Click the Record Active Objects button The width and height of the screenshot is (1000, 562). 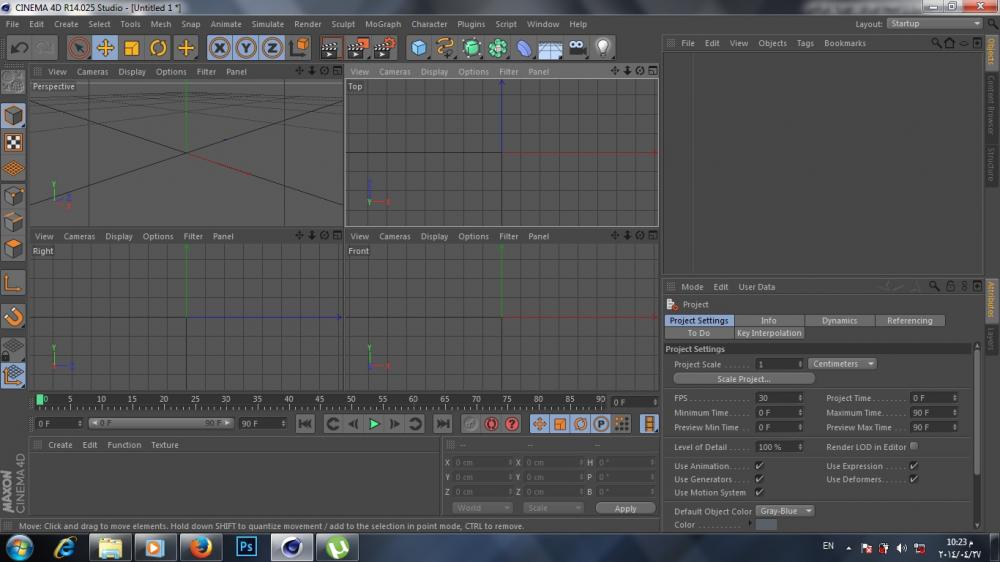point(470,424)
